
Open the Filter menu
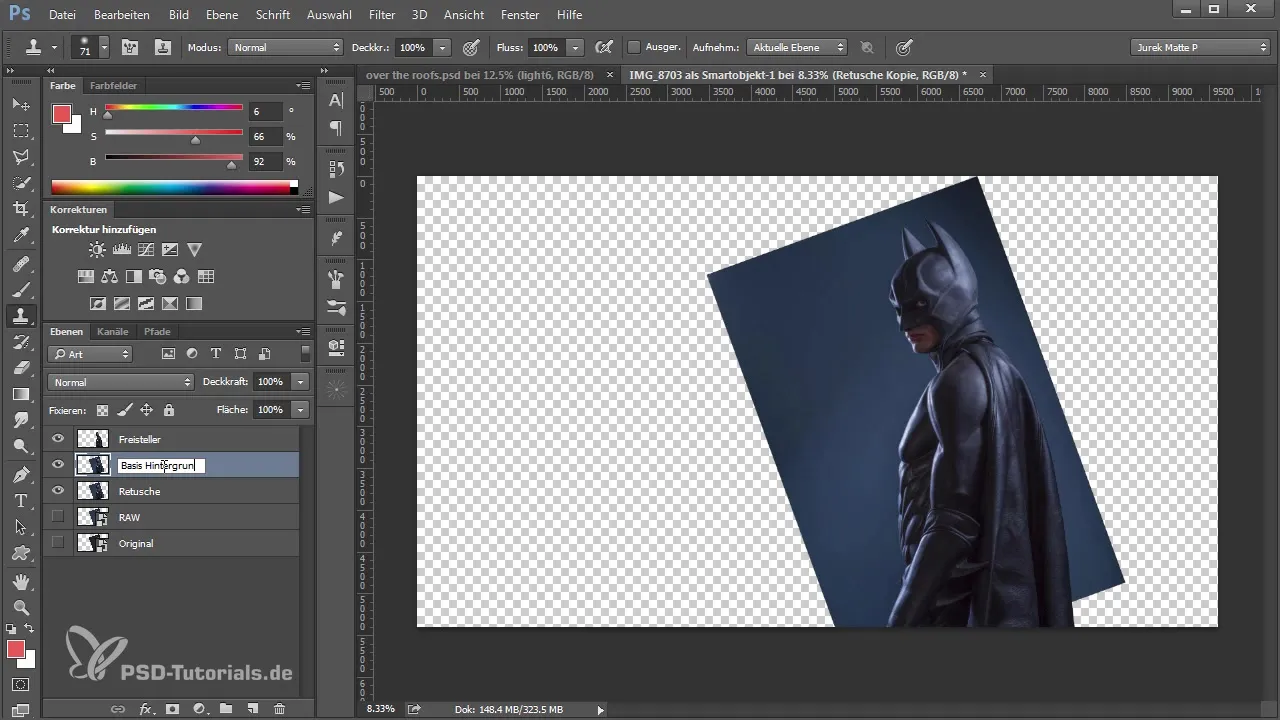[x=381, y=15]
